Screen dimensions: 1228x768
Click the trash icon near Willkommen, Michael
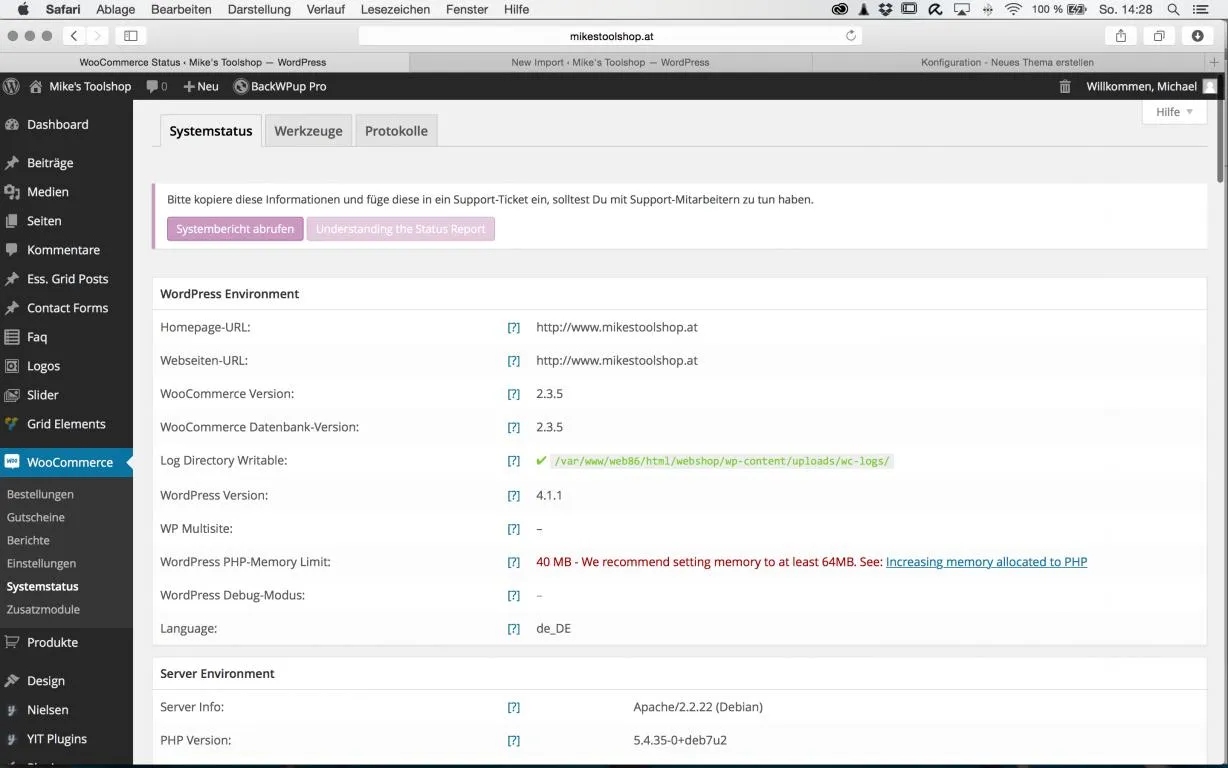[x=1065, y=86]
